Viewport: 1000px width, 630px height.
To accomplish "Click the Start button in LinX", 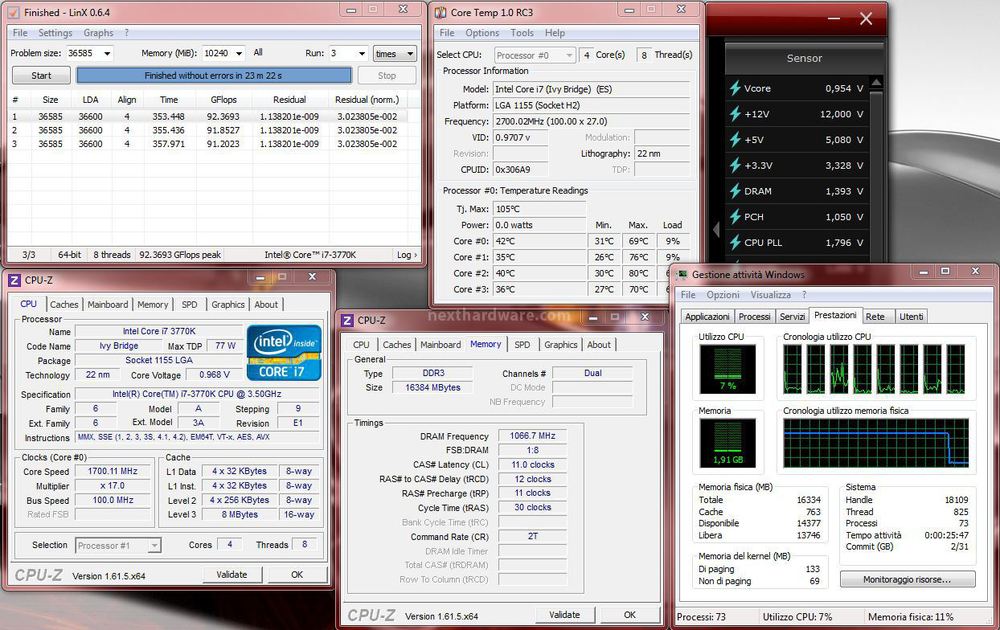I will (x=41, y=75).
